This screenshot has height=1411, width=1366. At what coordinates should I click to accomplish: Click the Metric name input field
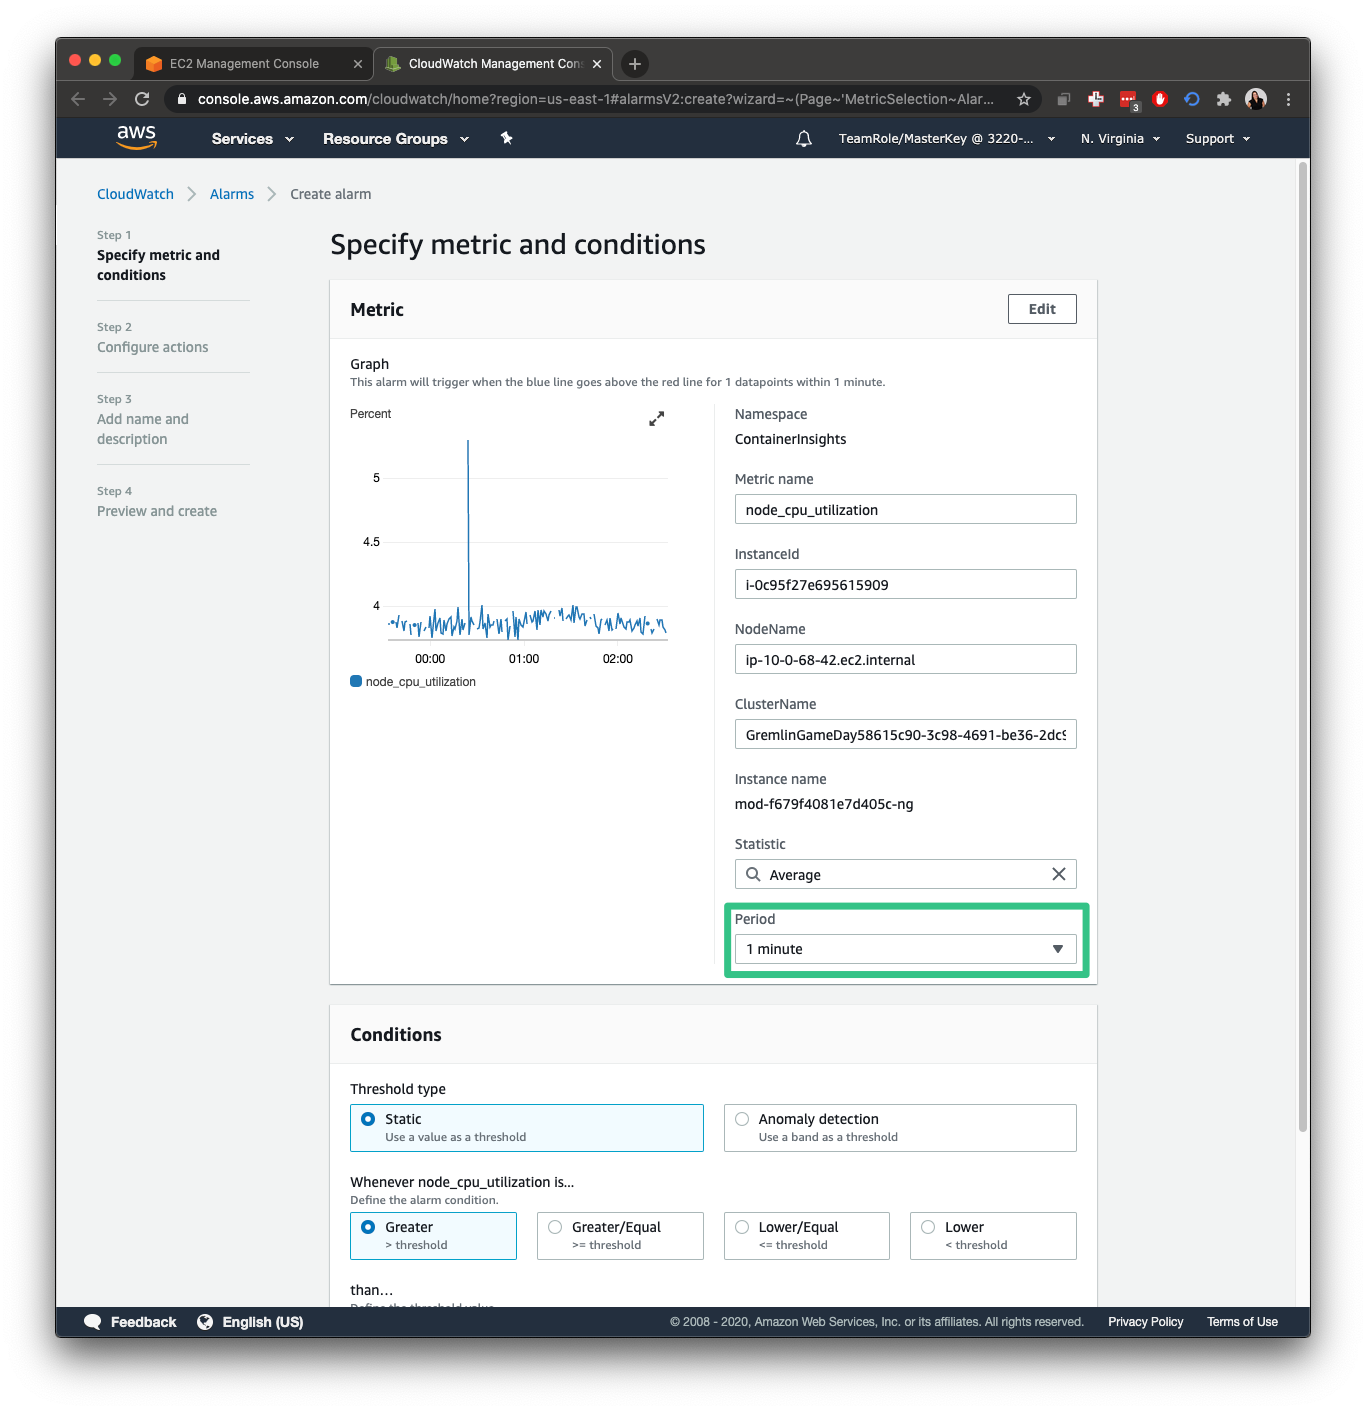(x=906, y=509)
